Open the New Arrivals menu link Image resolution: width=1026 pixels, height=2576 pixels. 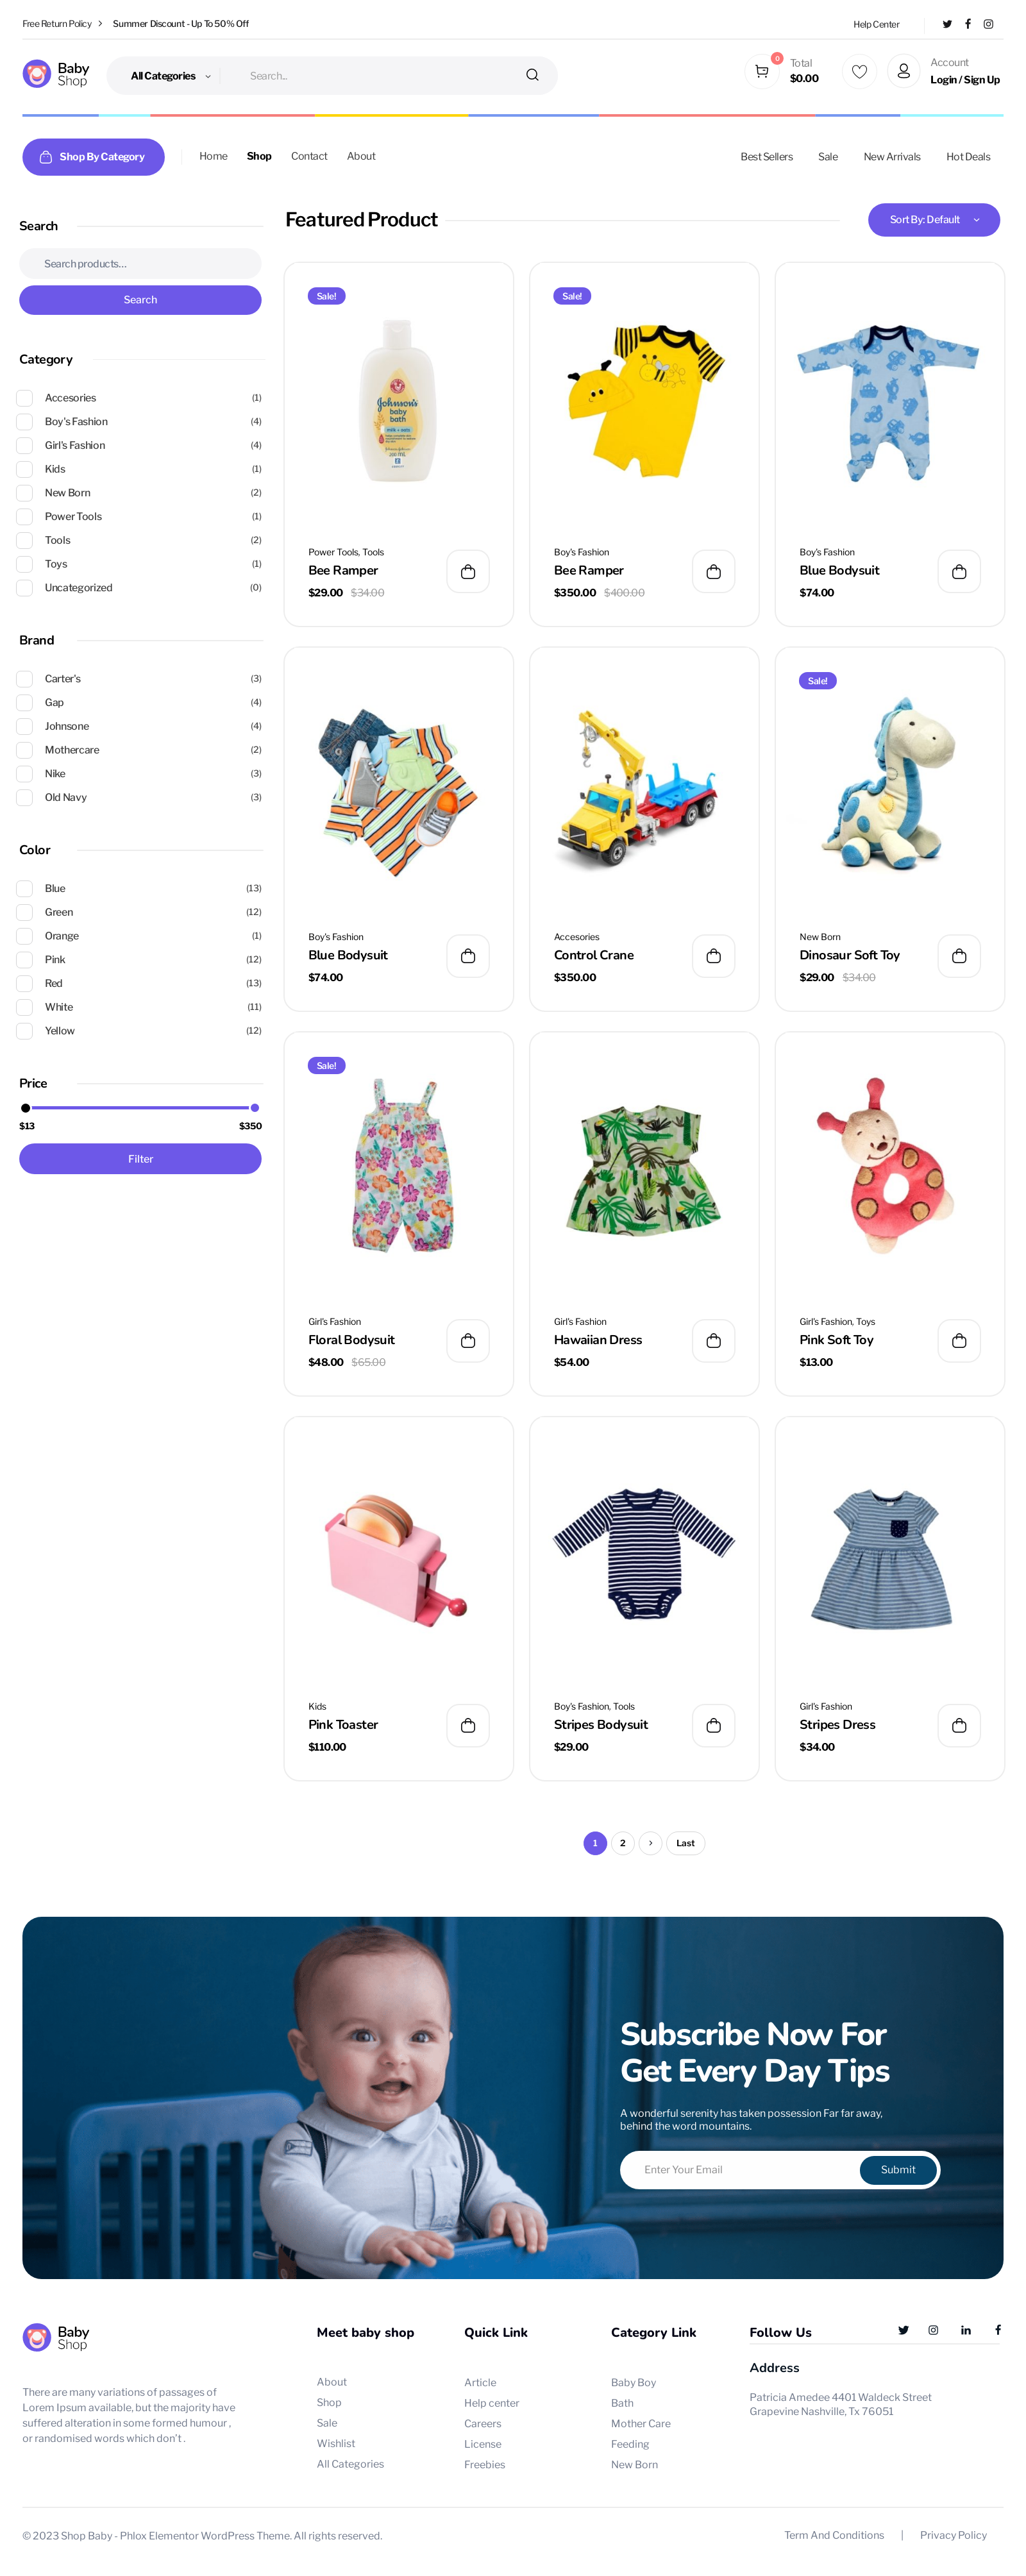[x=891, y=157]
